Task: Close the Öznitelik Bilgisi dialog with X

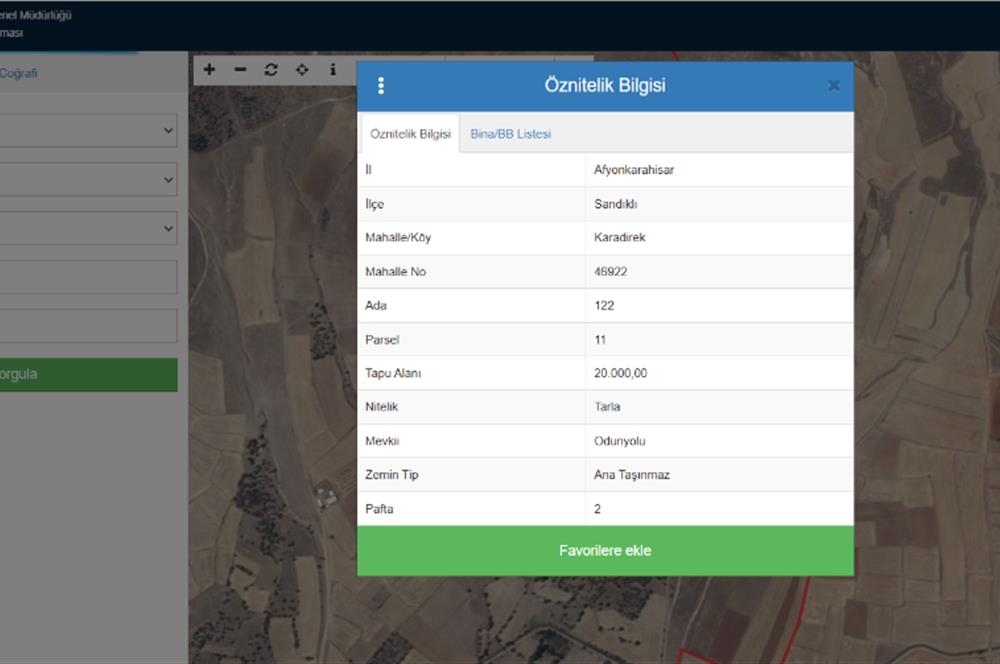Action: coord(834,86)
